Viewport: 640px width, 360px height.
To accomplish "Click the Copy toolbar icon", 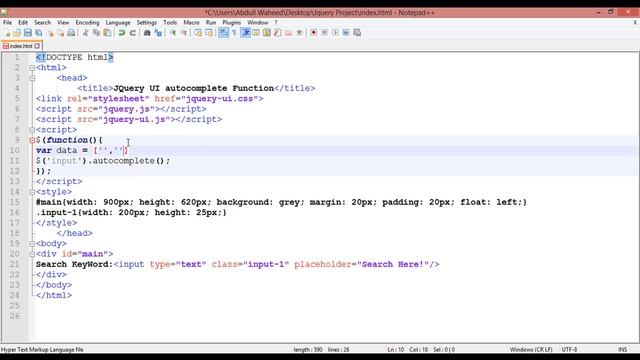I will tap(96, 33).
